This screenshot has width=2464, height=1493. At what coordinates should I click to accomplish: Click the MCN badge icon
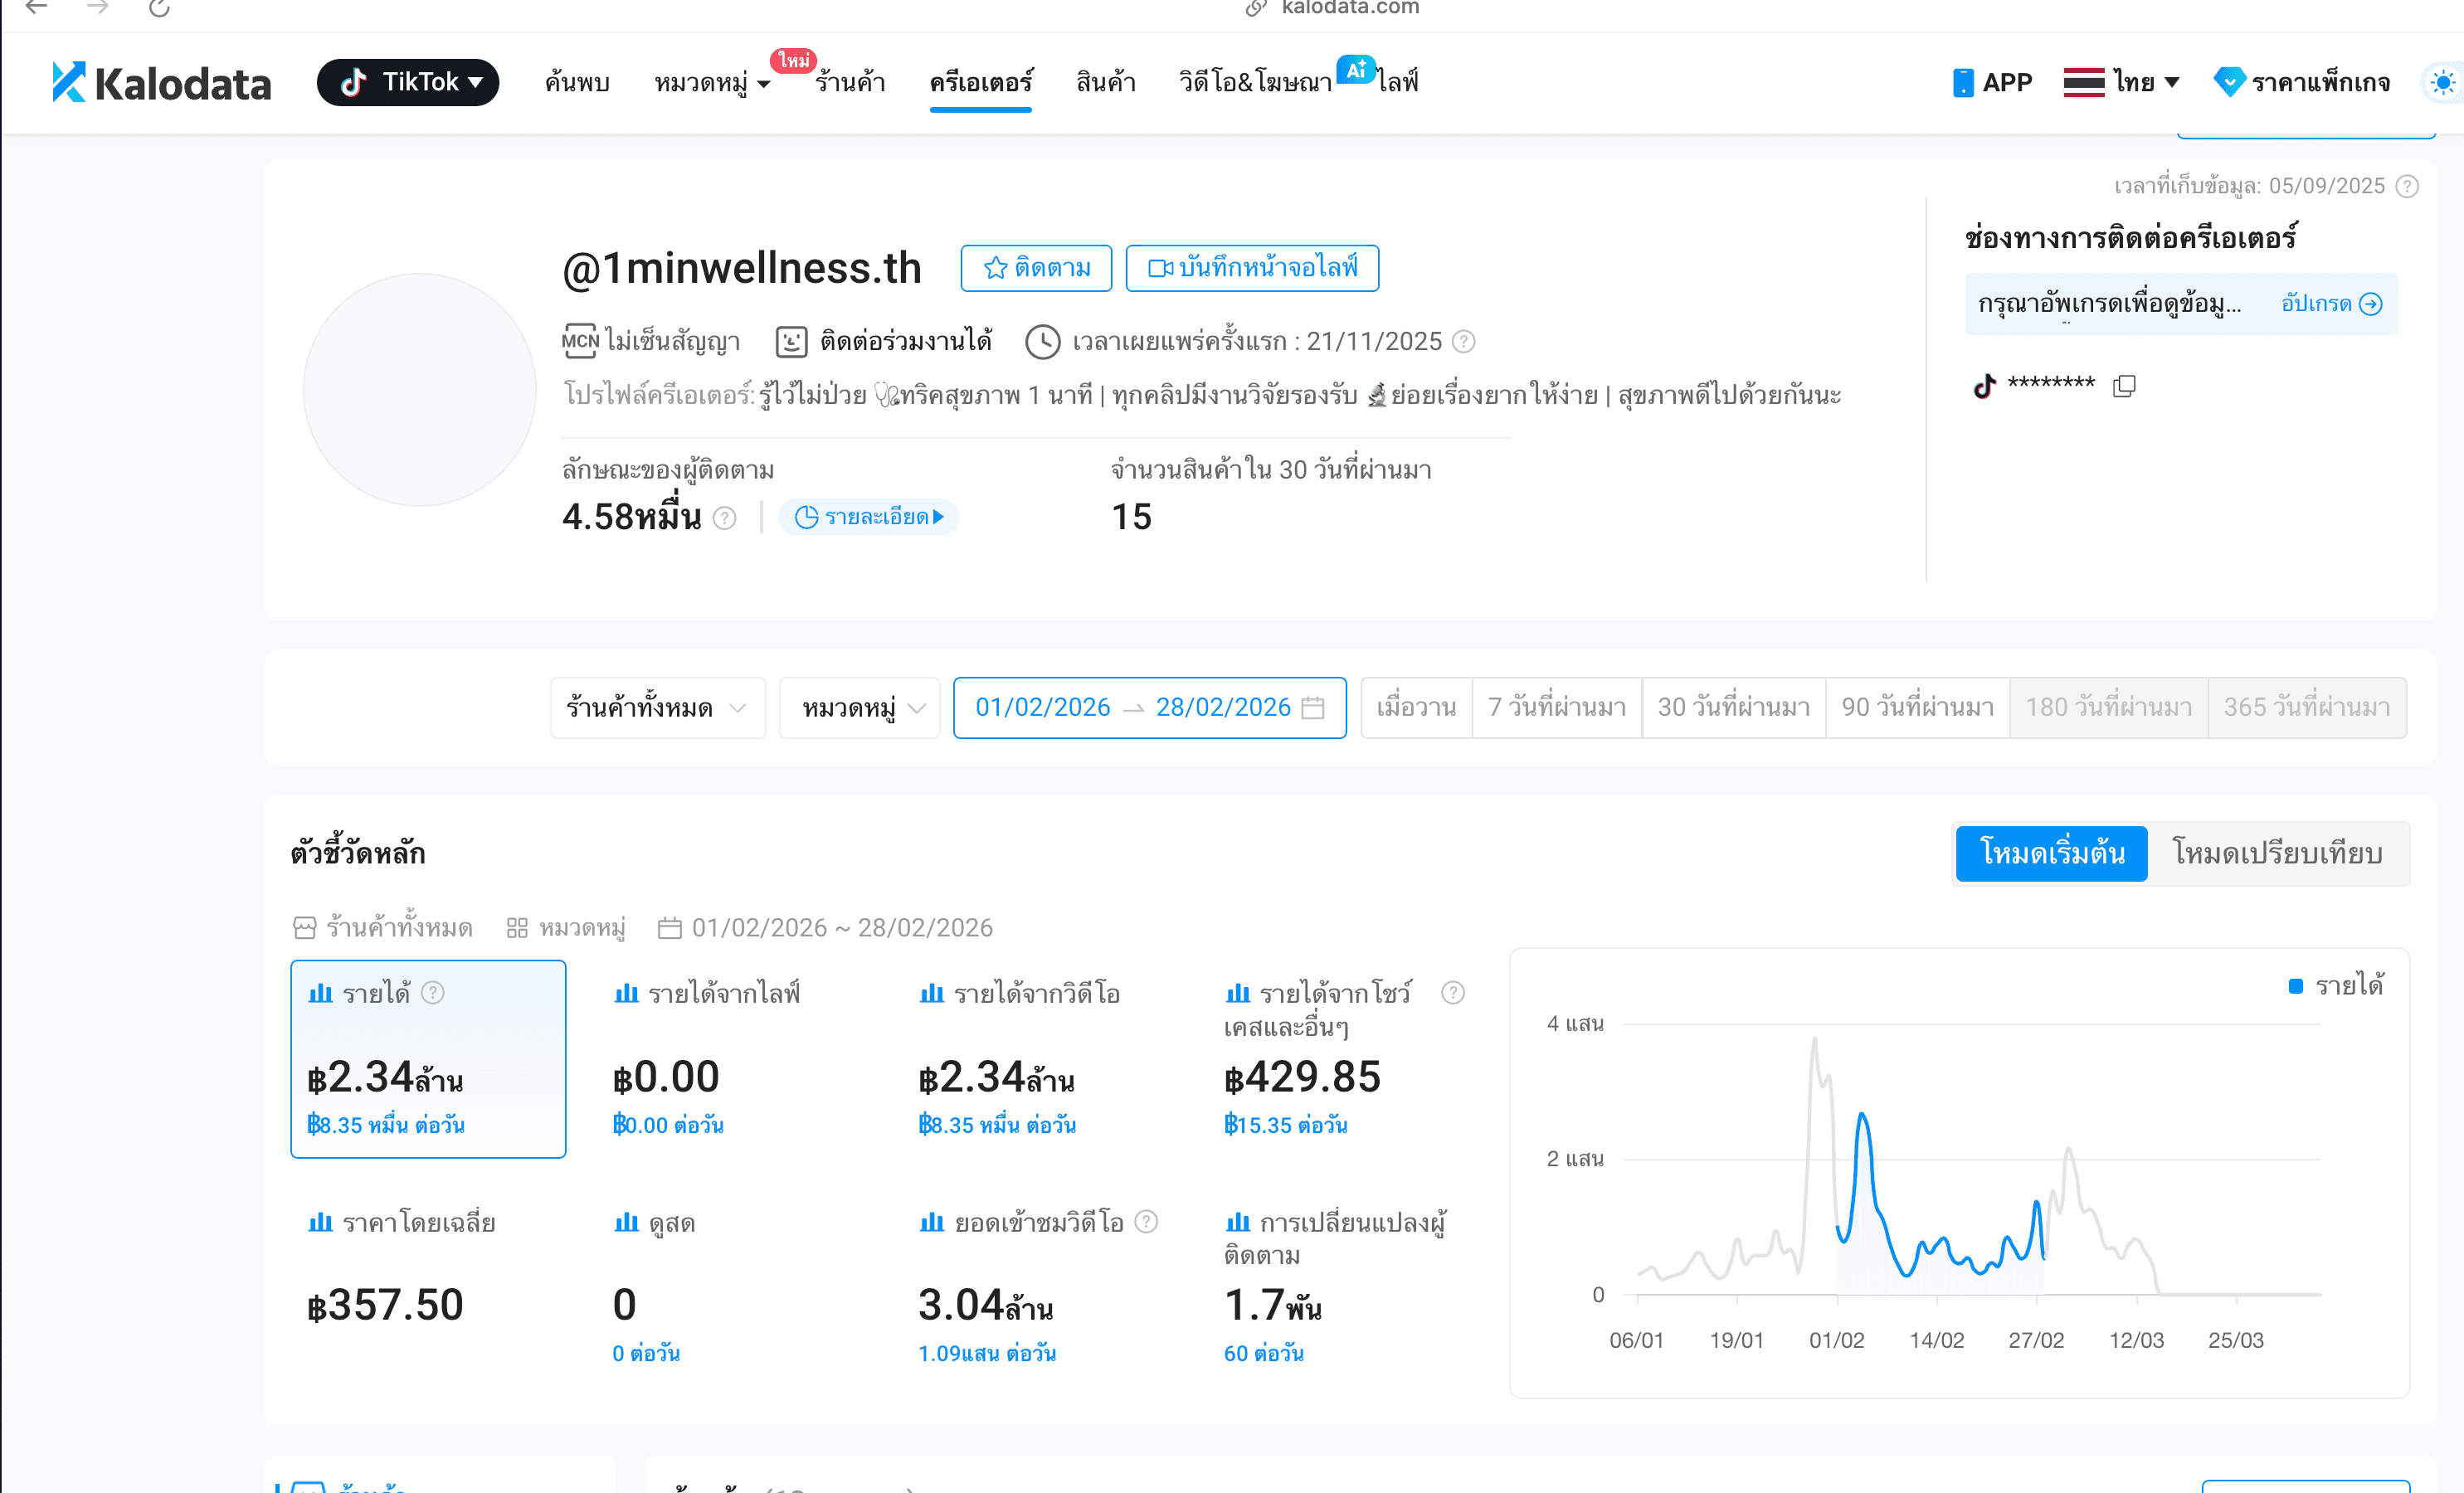(x=580, y=341)
